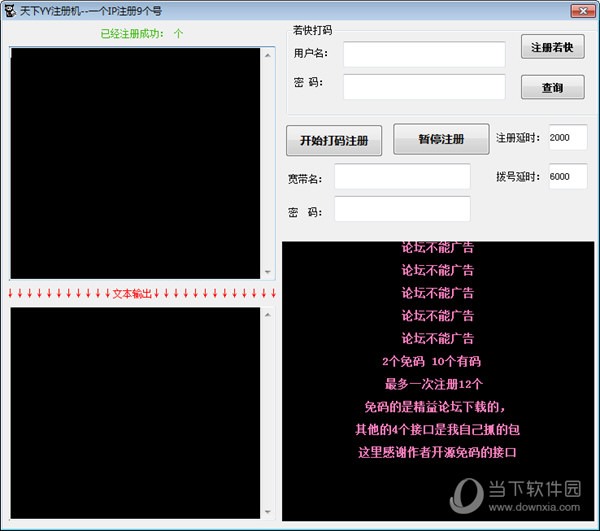Click the 注册延时 value 2000 field
Screen dimensions: 600x531
click(x=568, y=137)
